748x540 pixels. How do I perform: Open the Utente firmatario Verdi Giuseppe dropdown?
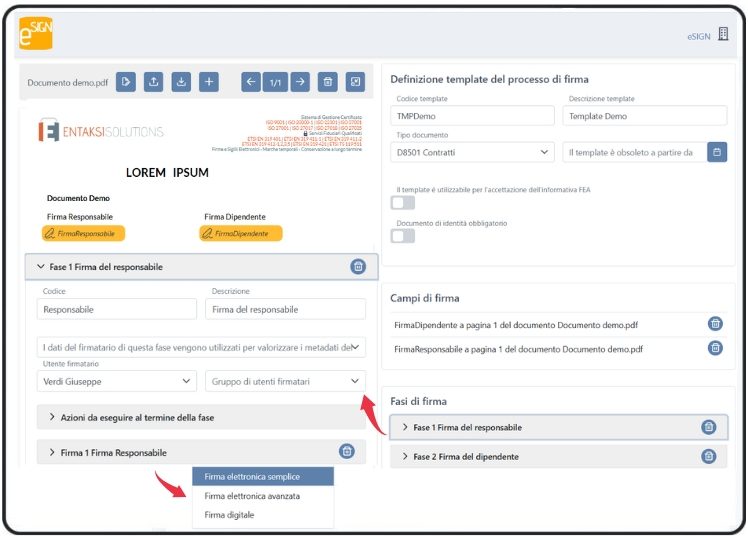(x=117, y=381)
